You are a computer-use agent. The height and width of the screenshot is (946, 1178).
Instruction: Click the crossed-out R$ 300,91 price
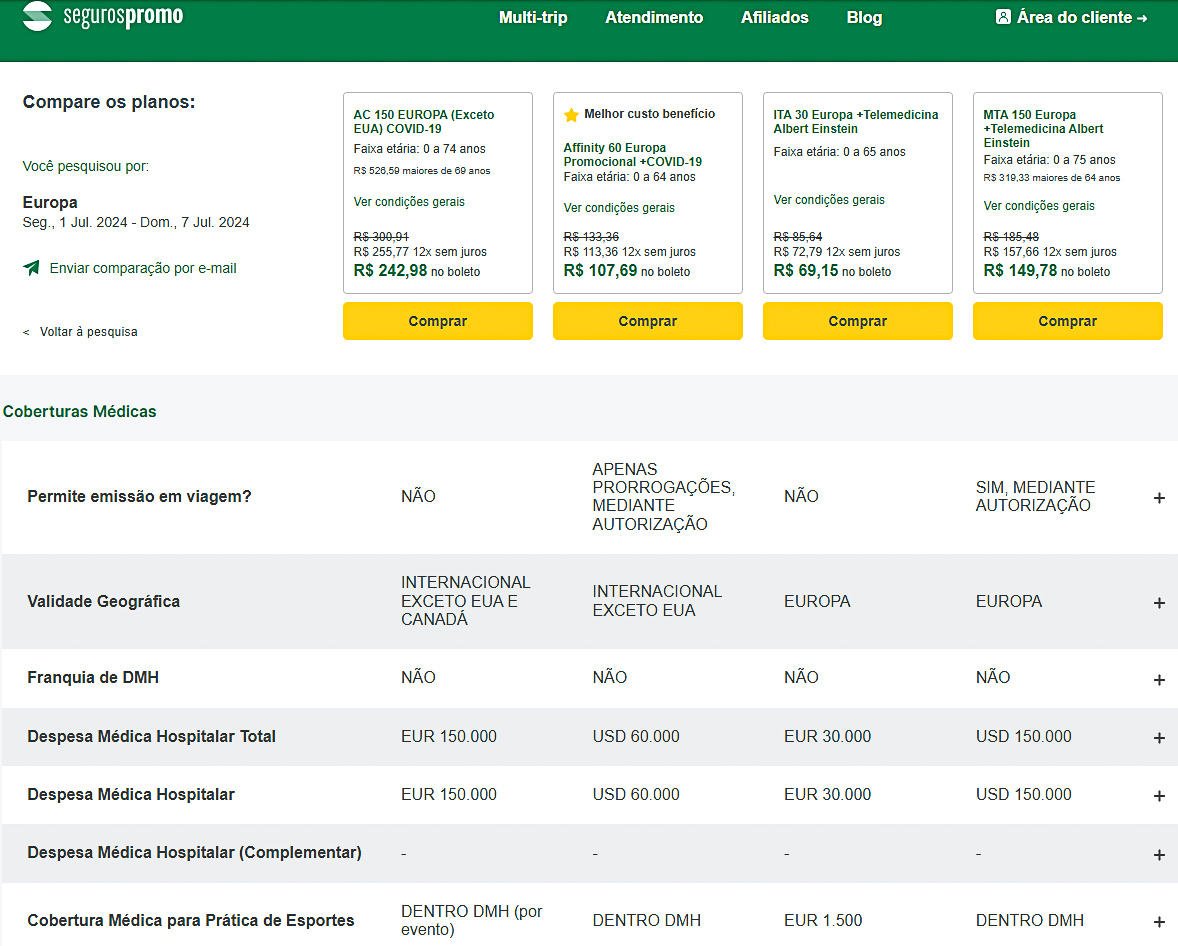382,237
